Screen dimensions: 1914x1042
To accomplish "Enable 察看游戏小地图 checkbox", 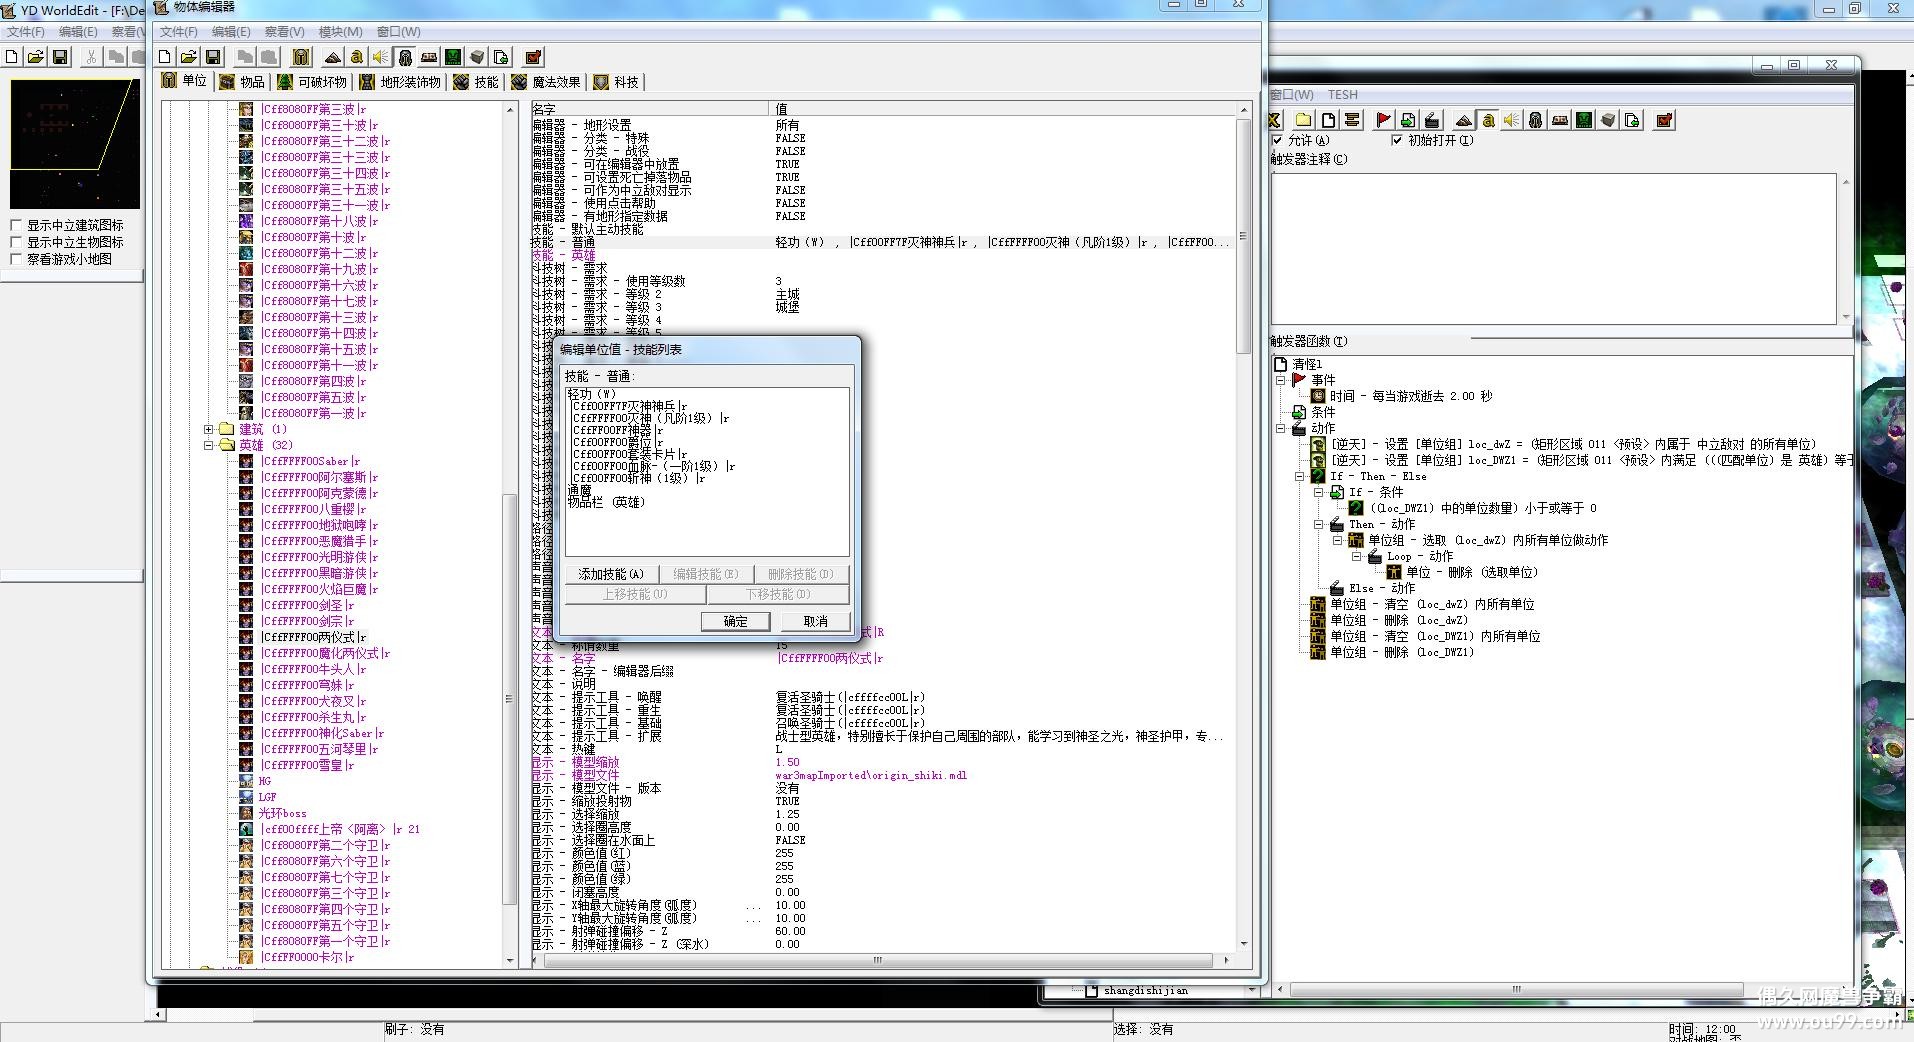I will tap(16, 259).
